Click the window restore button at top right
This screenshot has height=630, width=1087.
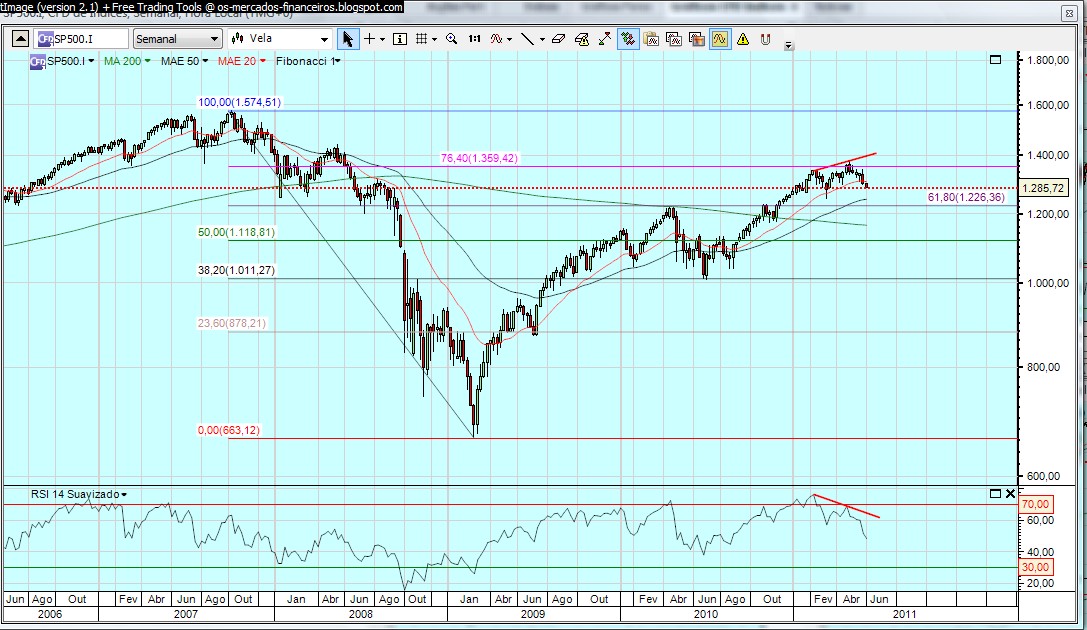point(1068,13)
